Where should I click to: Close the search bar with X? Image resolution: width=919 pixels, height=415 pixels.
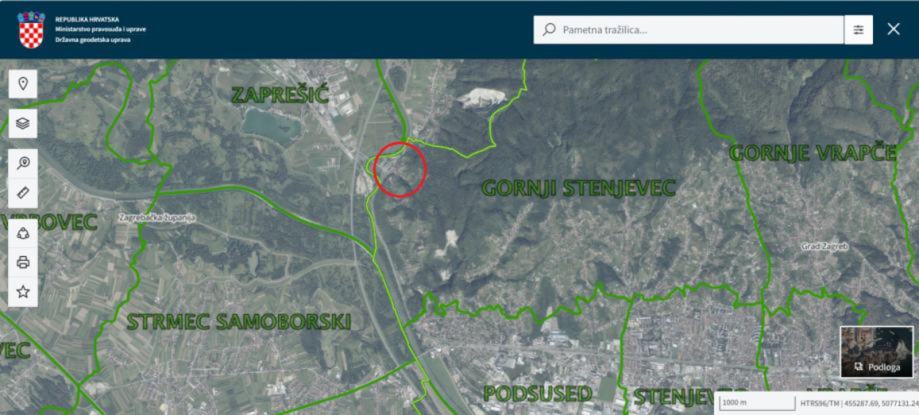pyautogui.click(x=893, y=29)
